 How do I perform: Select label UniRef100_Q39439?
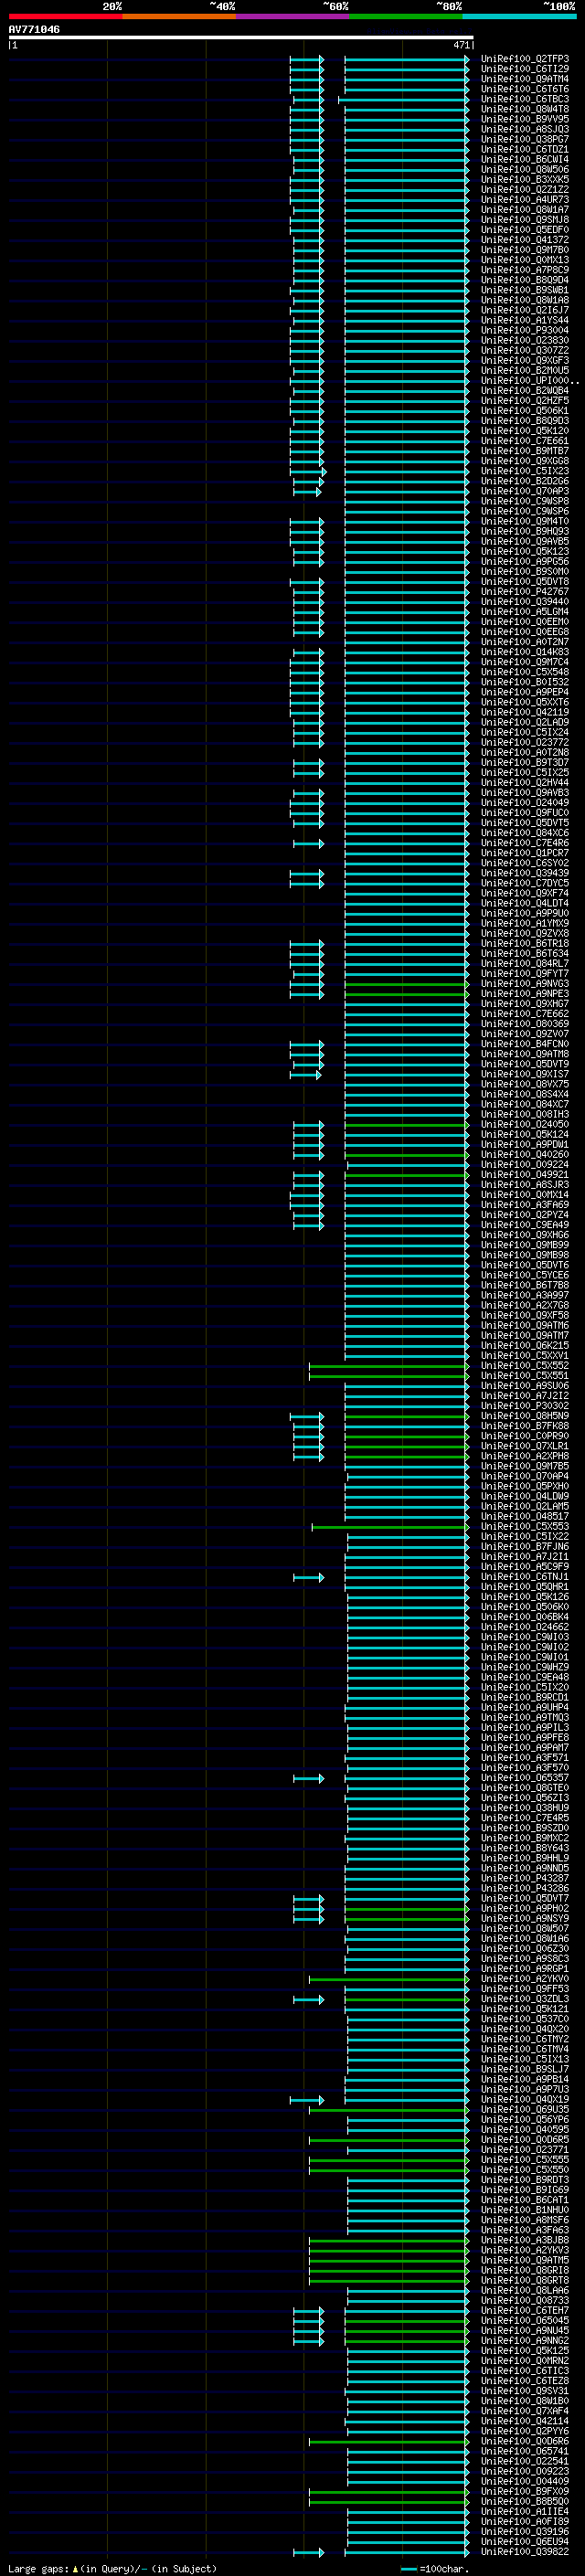[x=524, y=873]
